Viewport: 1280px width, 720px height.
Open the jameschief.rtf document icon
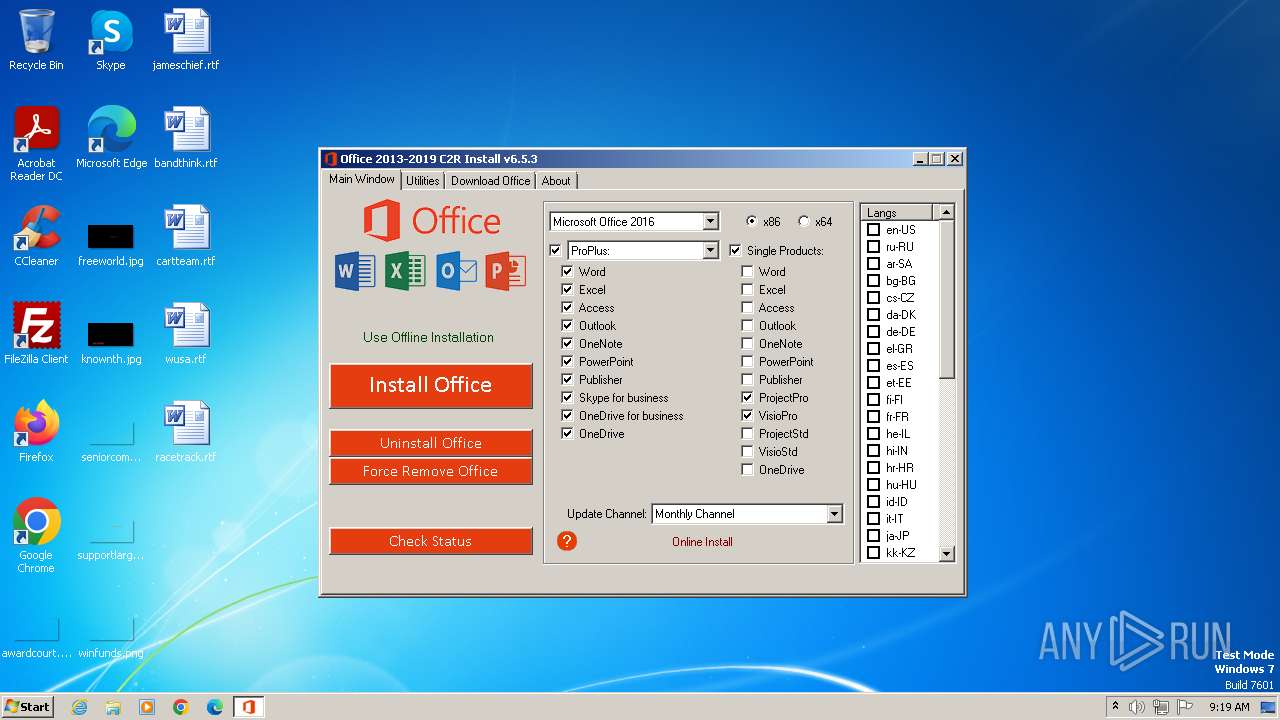[x=186, y=40]
